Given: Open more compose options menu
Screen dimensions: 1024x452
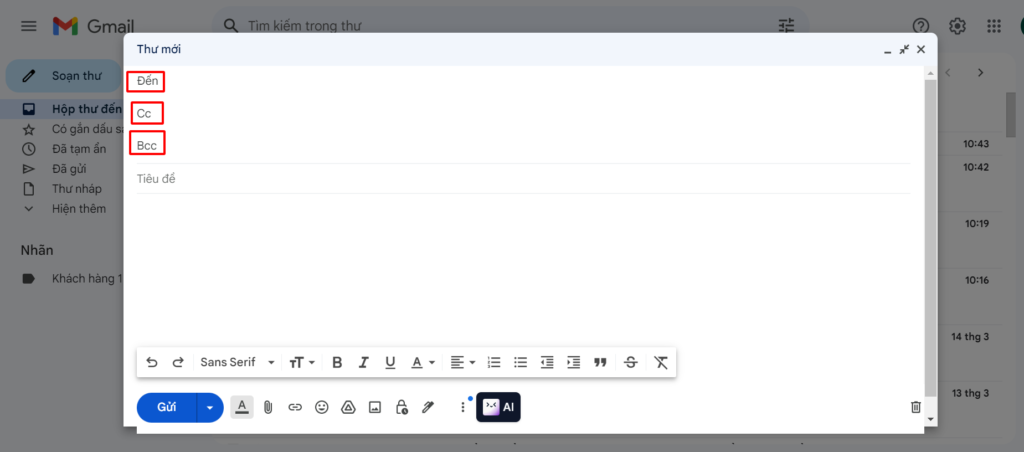Looking at the screenshot, I should click(x=463, y=407).
